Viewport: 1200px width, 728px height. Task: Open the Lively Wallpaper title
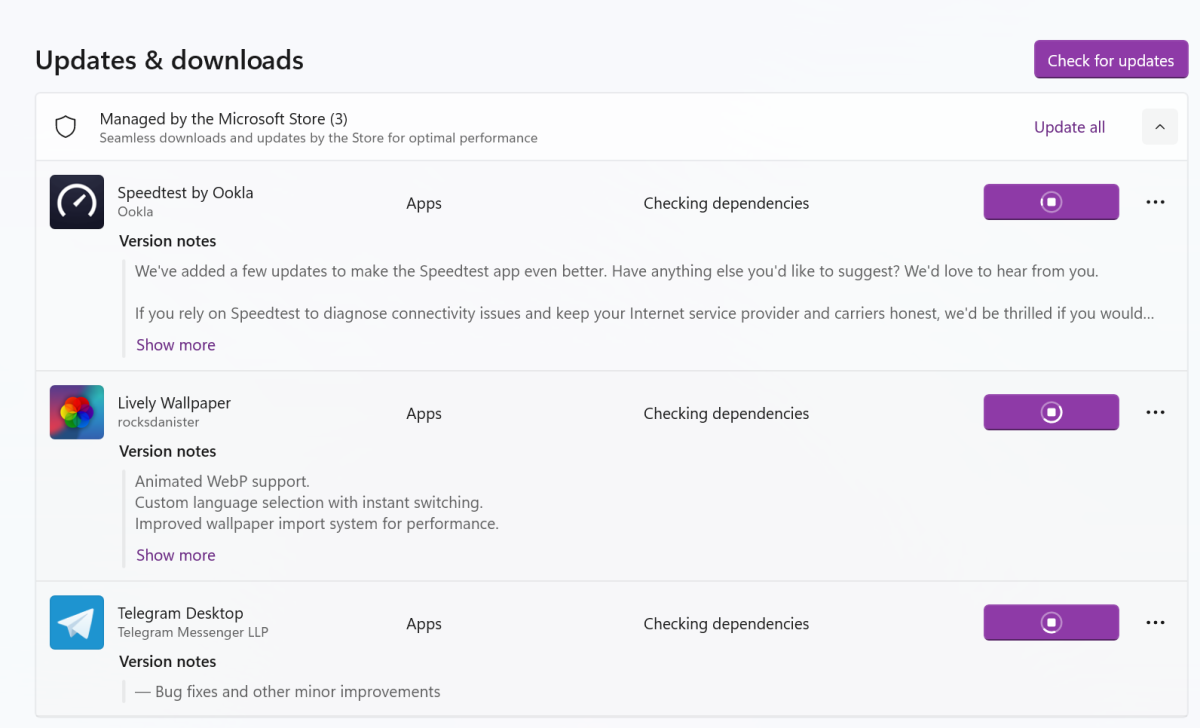point(174,403)
